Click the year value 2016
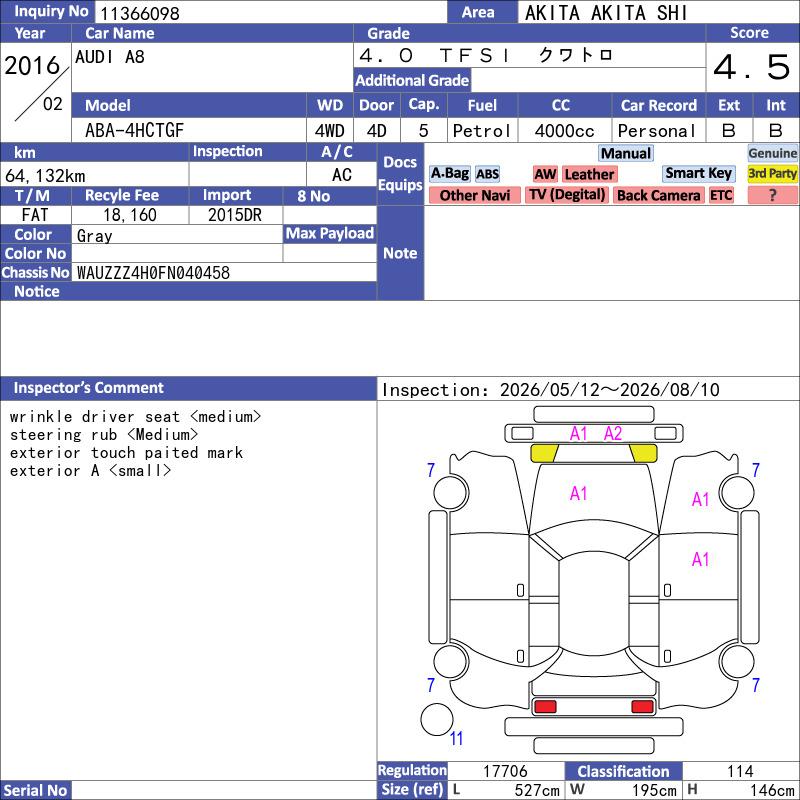Screen dimensions: 800x800 pyautogui.click(x=32, y=66)
